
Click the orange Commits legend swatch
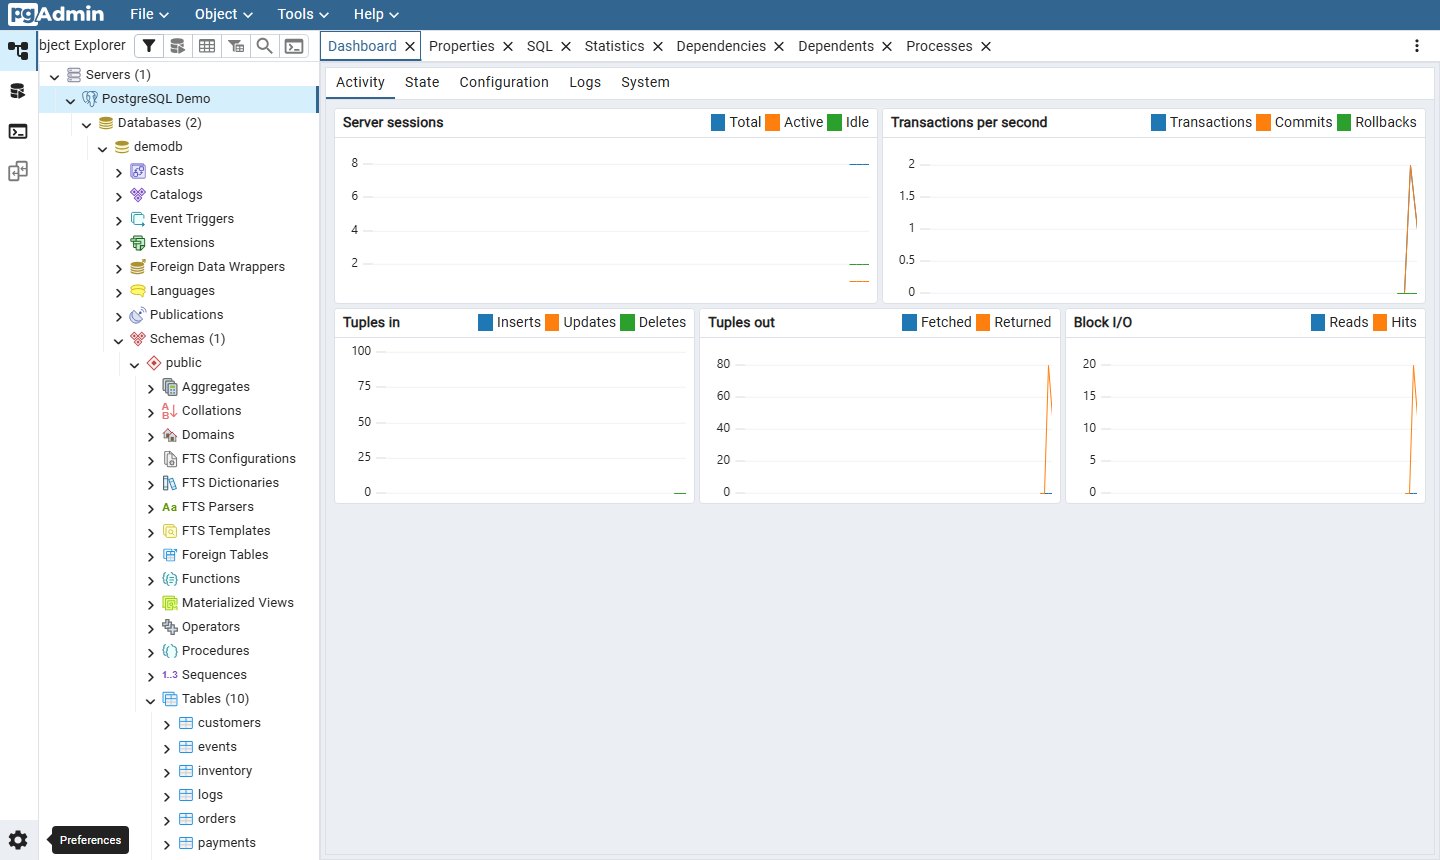(1264, 122)
